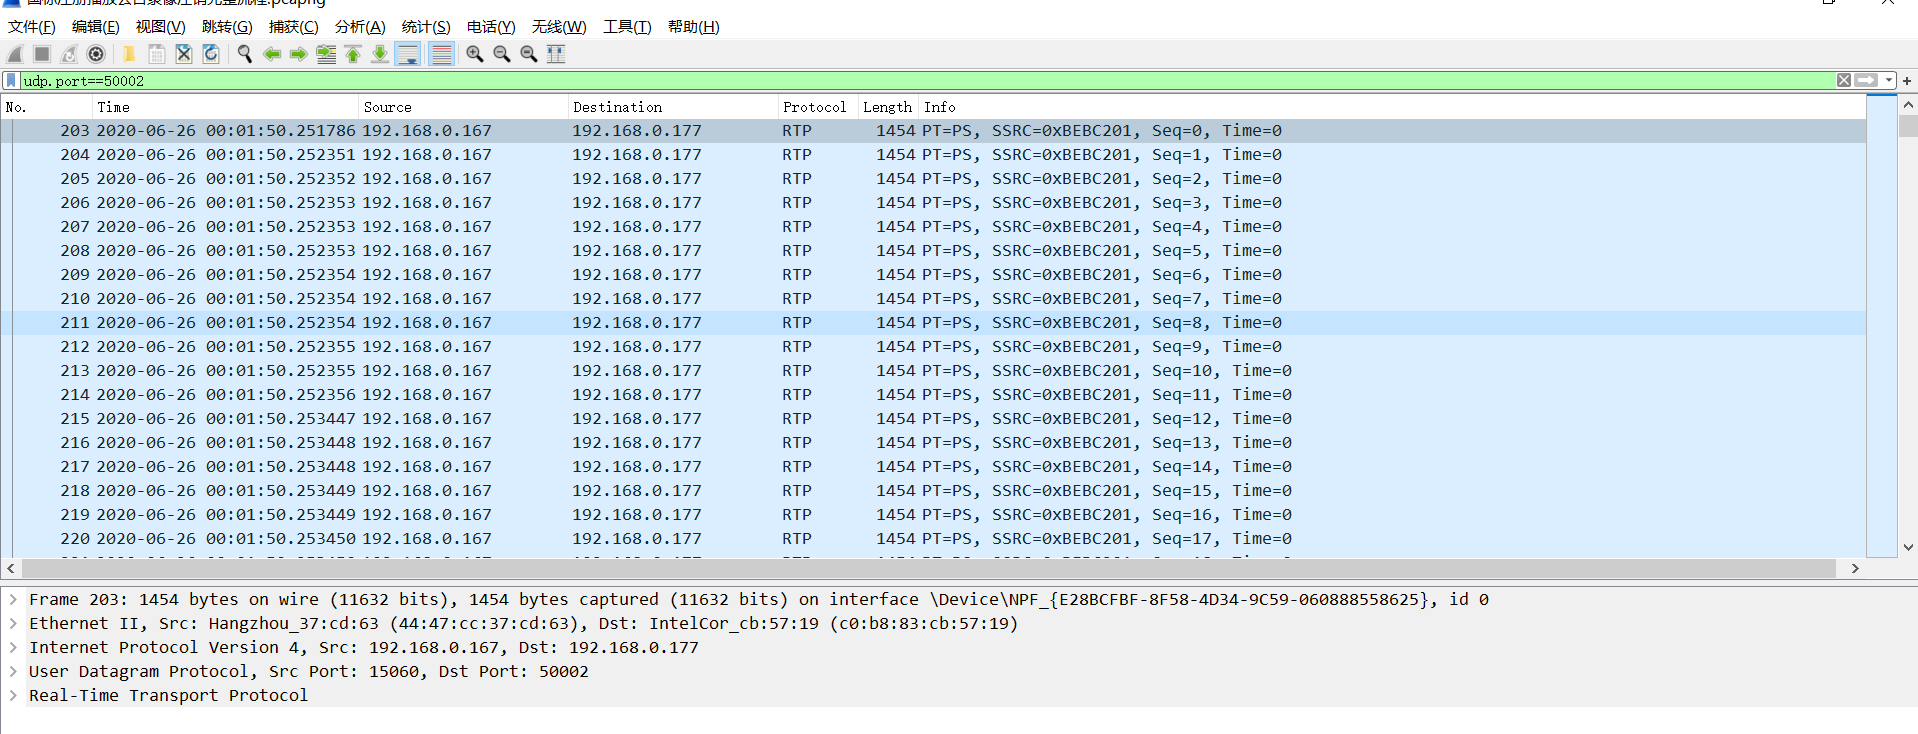Toggle packet colorization rules
The width and height of the screenshot is (1918, 734).
coord(441,54)
